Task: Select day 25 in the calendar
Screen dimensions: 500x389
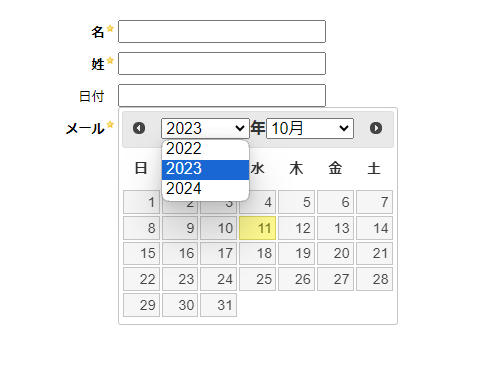Action: 257,279
